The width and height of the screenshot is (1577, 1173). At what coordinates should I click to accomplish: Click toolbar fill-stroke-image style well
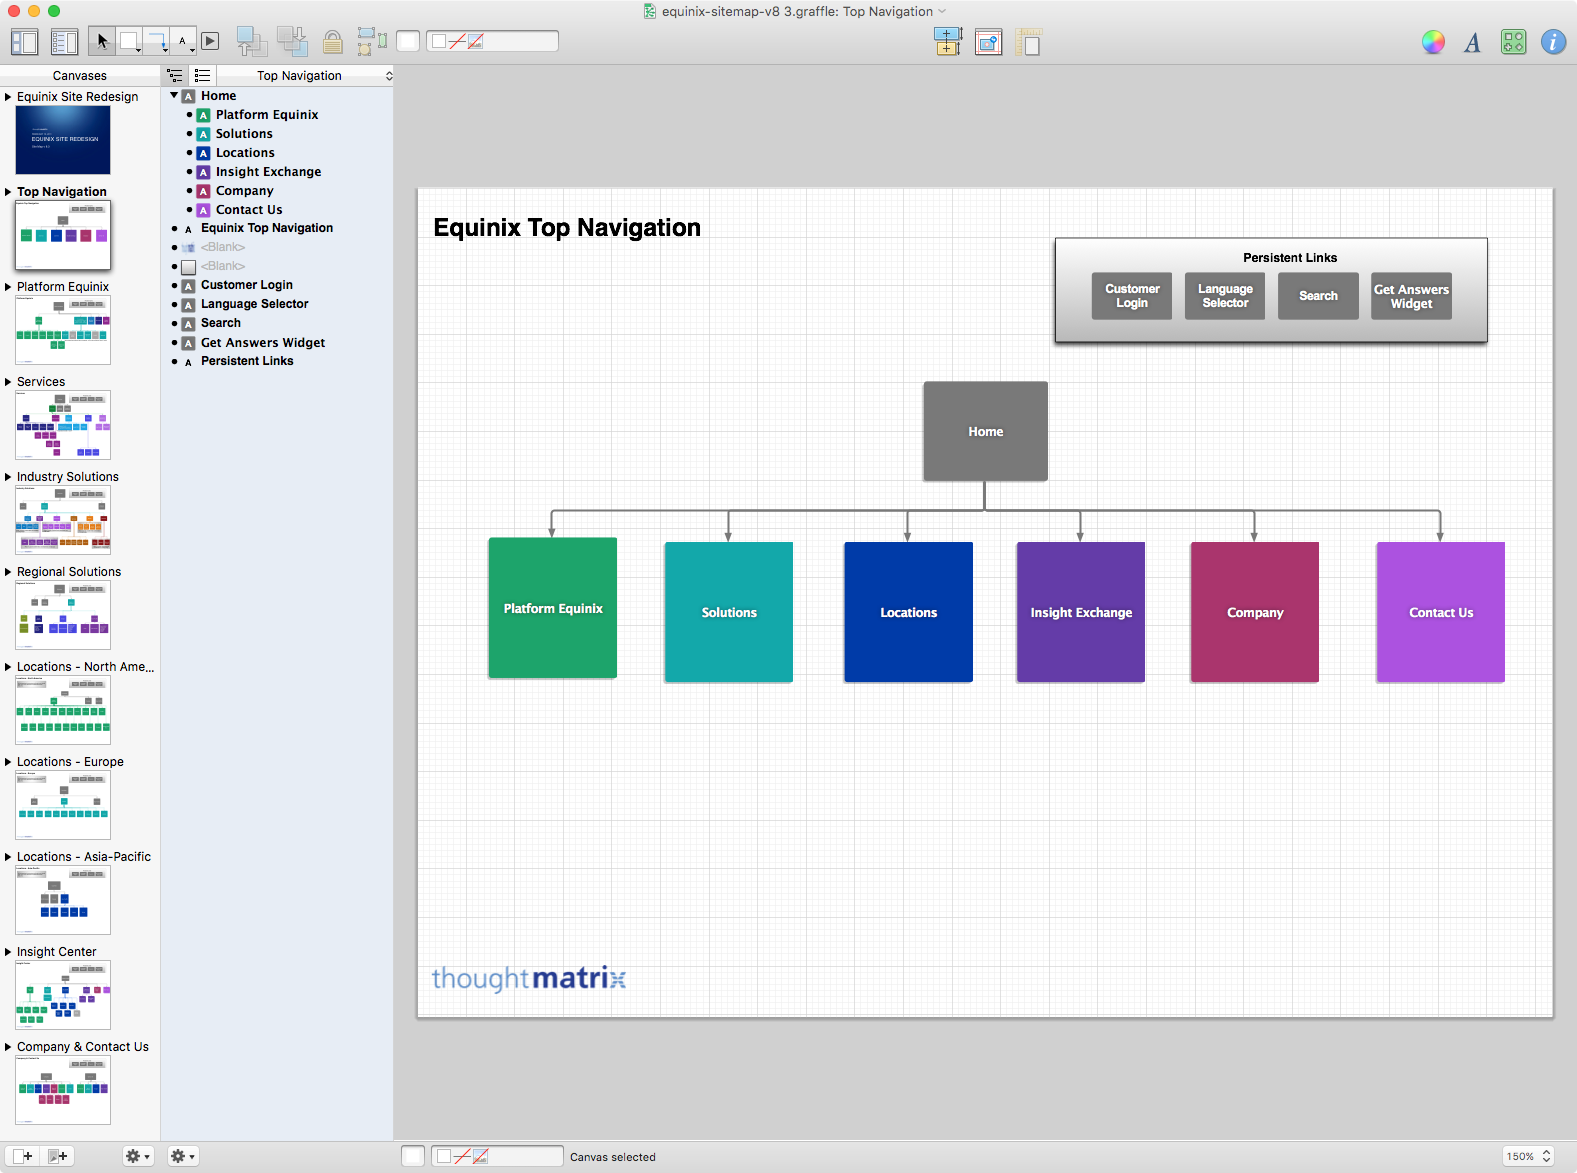pyautogui.click(x=492, y=41)
